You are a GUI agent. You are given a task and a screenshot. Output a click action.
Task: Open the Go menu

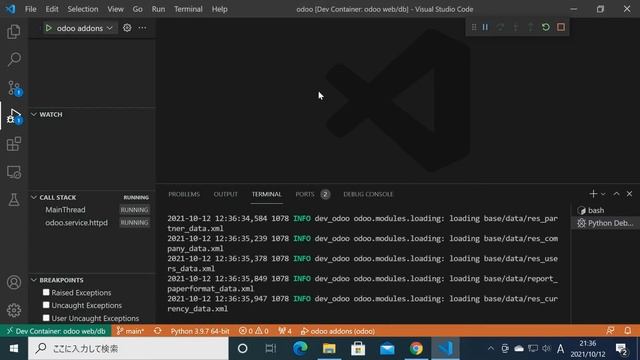coord(138,9)
